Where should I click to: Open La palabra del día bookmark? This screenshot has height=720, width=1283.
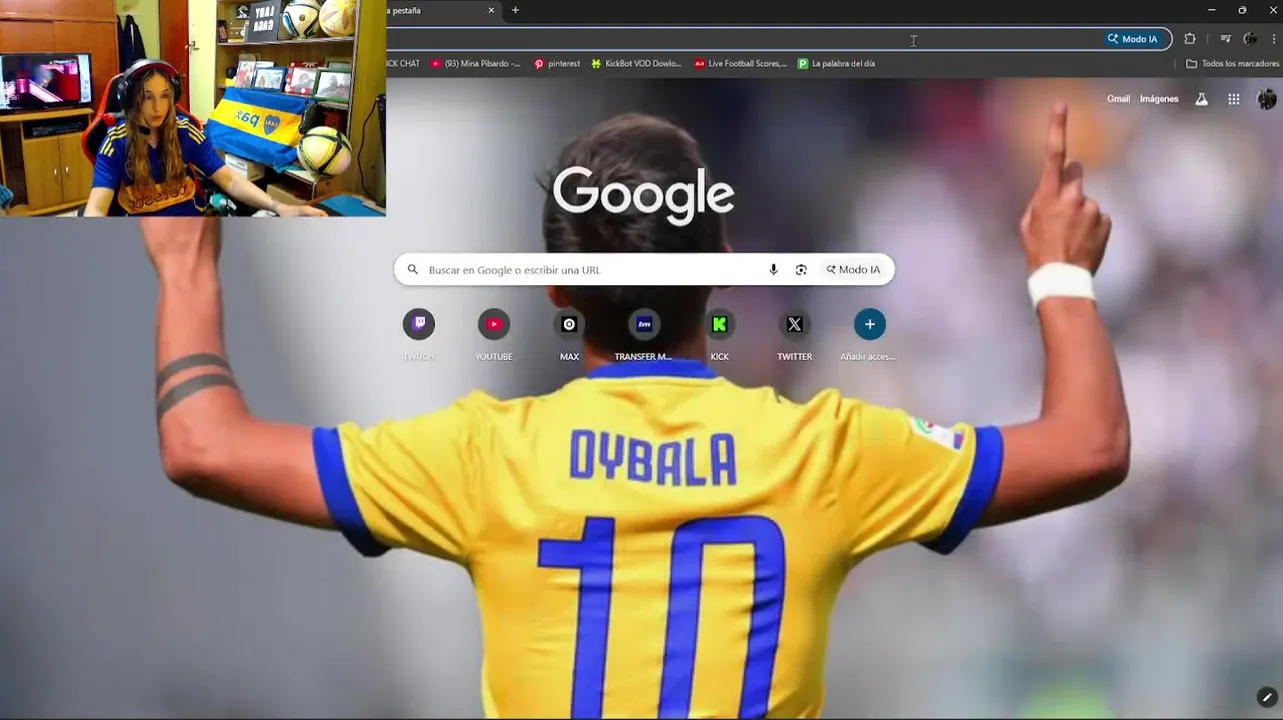click(836, 63)
